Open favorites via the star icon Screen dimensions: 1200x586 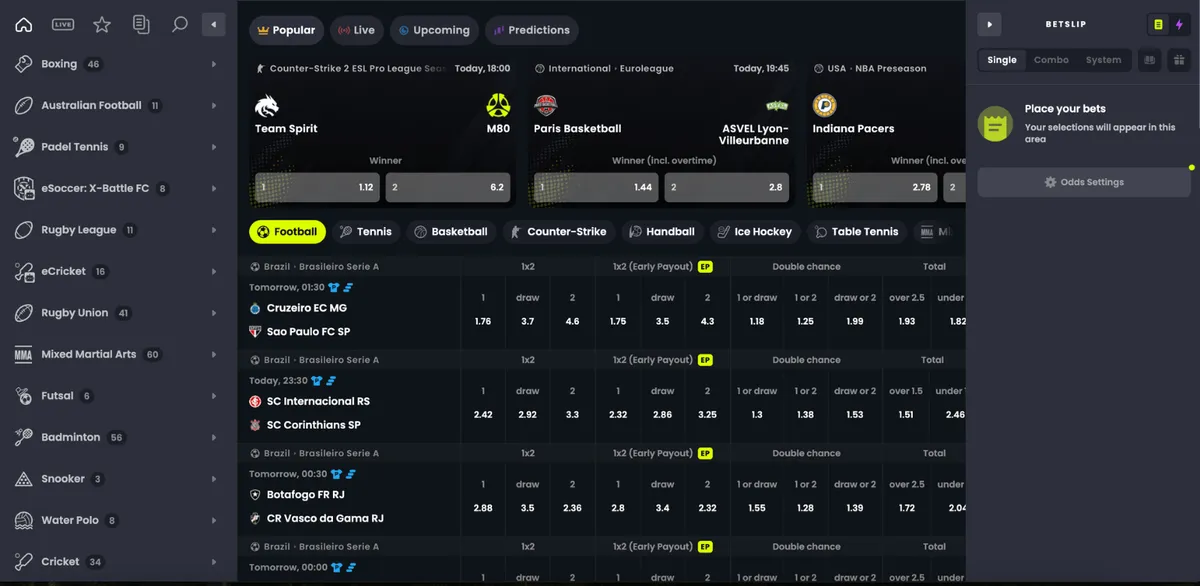point(102,25)
